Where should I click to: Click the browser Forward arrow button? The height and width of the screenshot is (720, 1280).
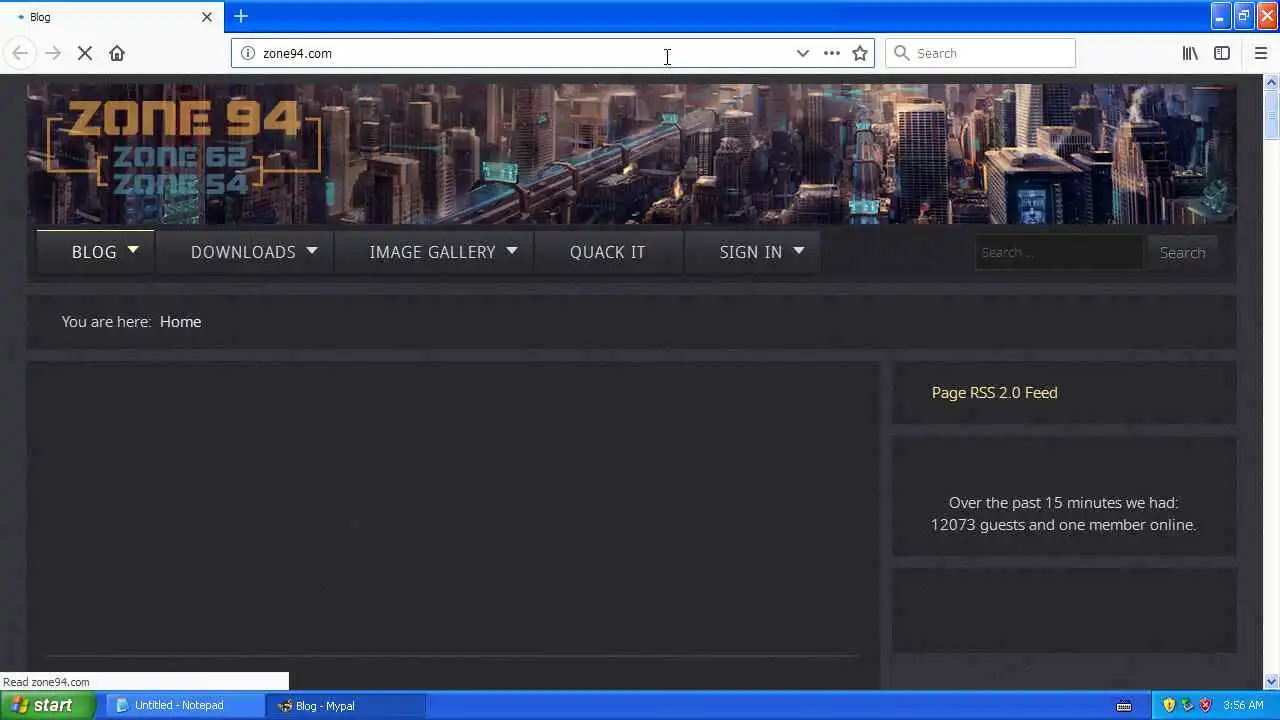53,53
